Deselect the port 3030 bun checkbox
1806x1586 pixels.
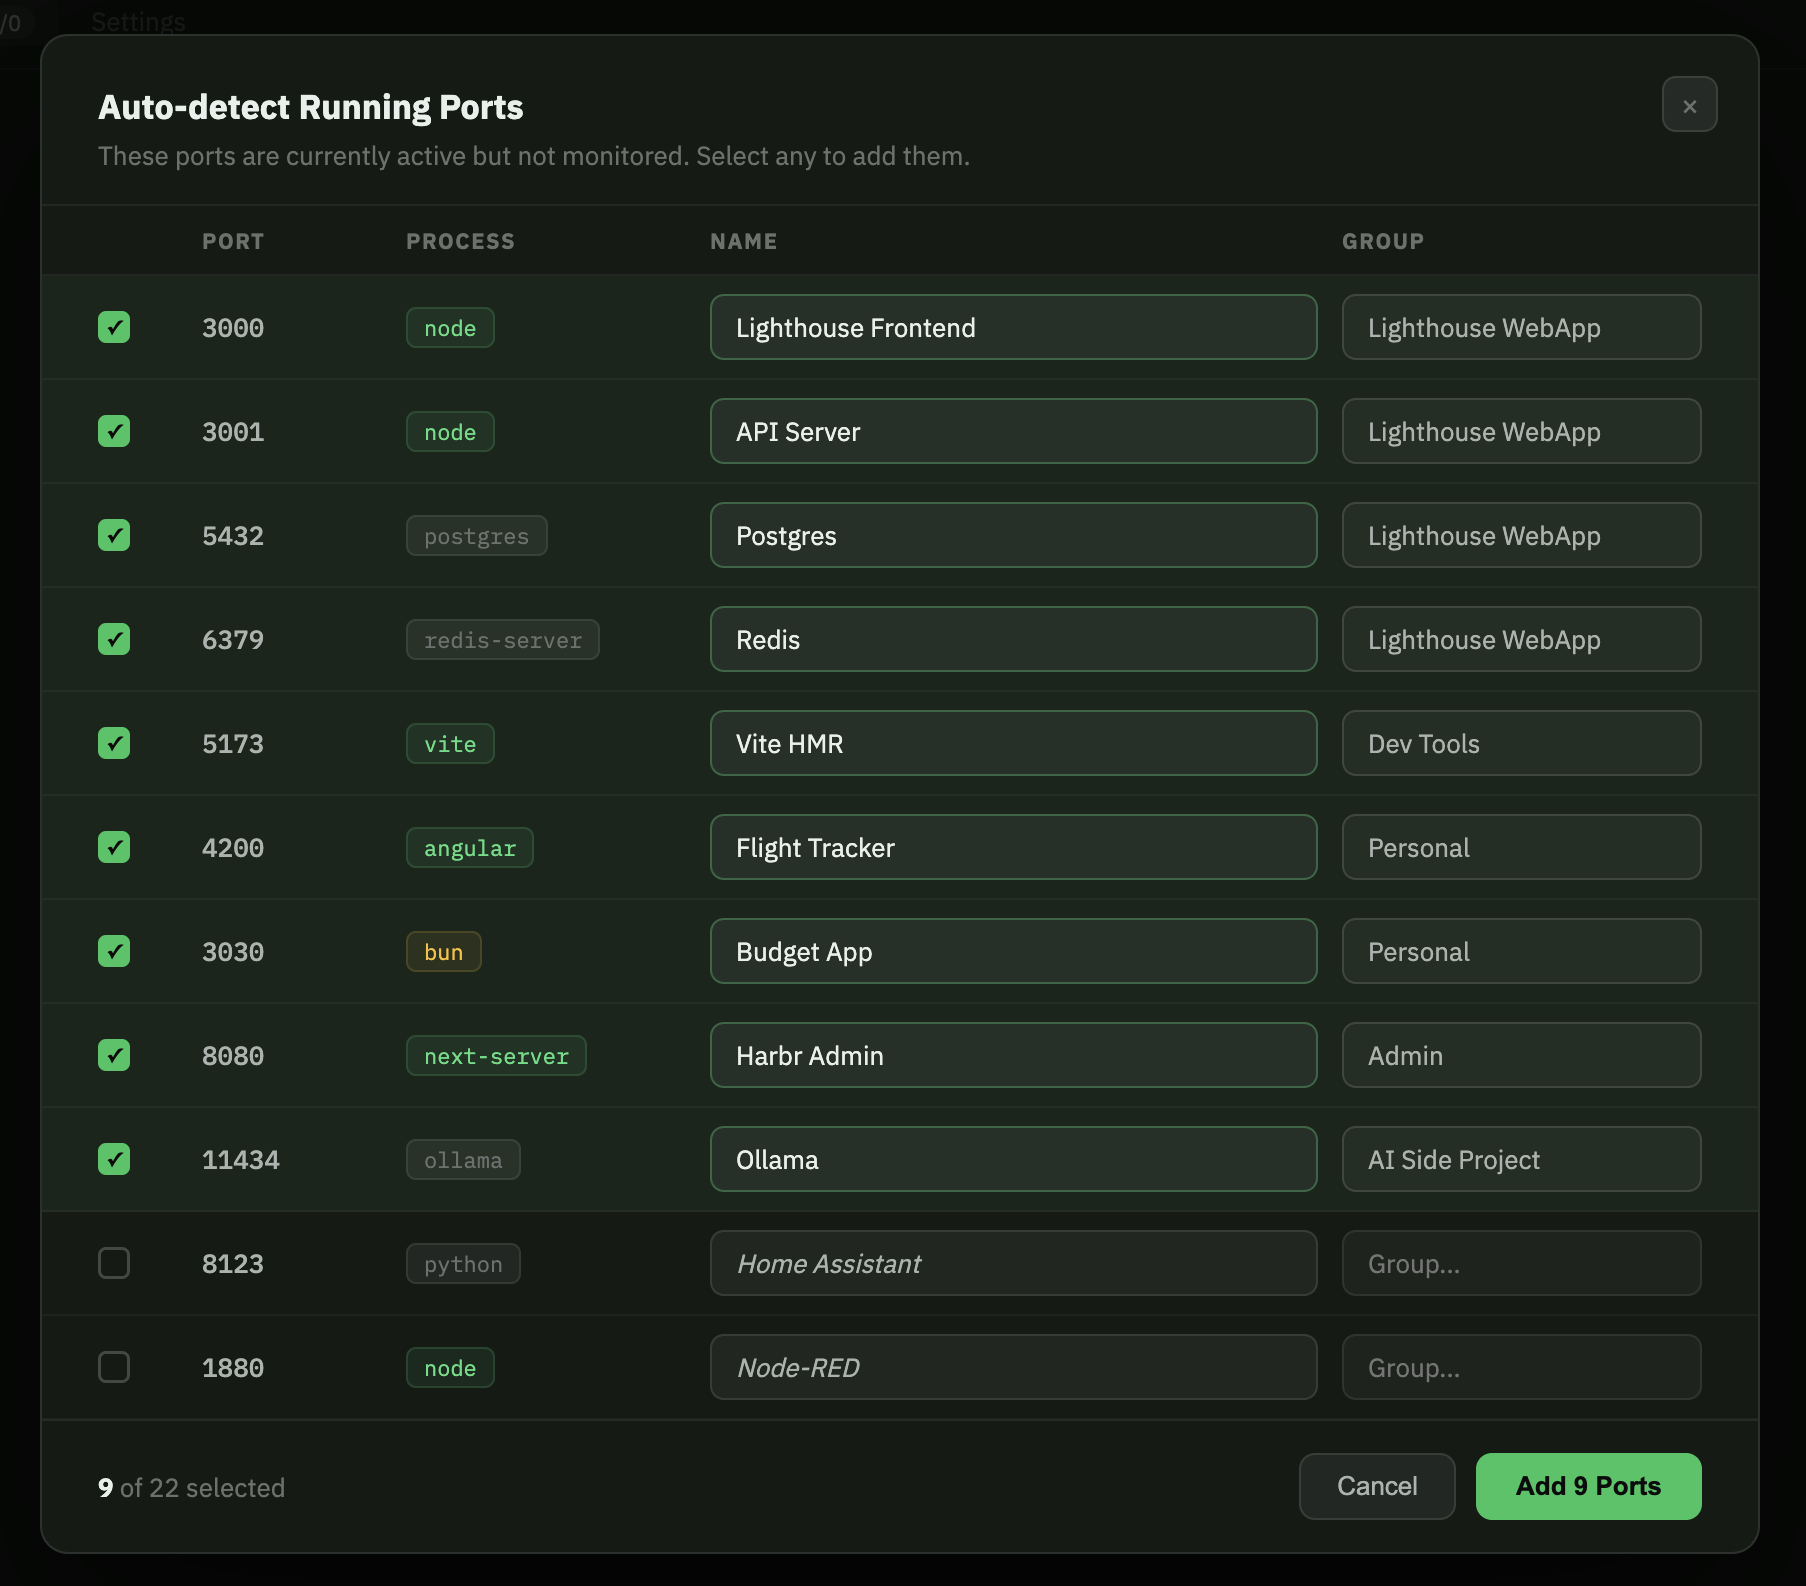coord(114,951)
